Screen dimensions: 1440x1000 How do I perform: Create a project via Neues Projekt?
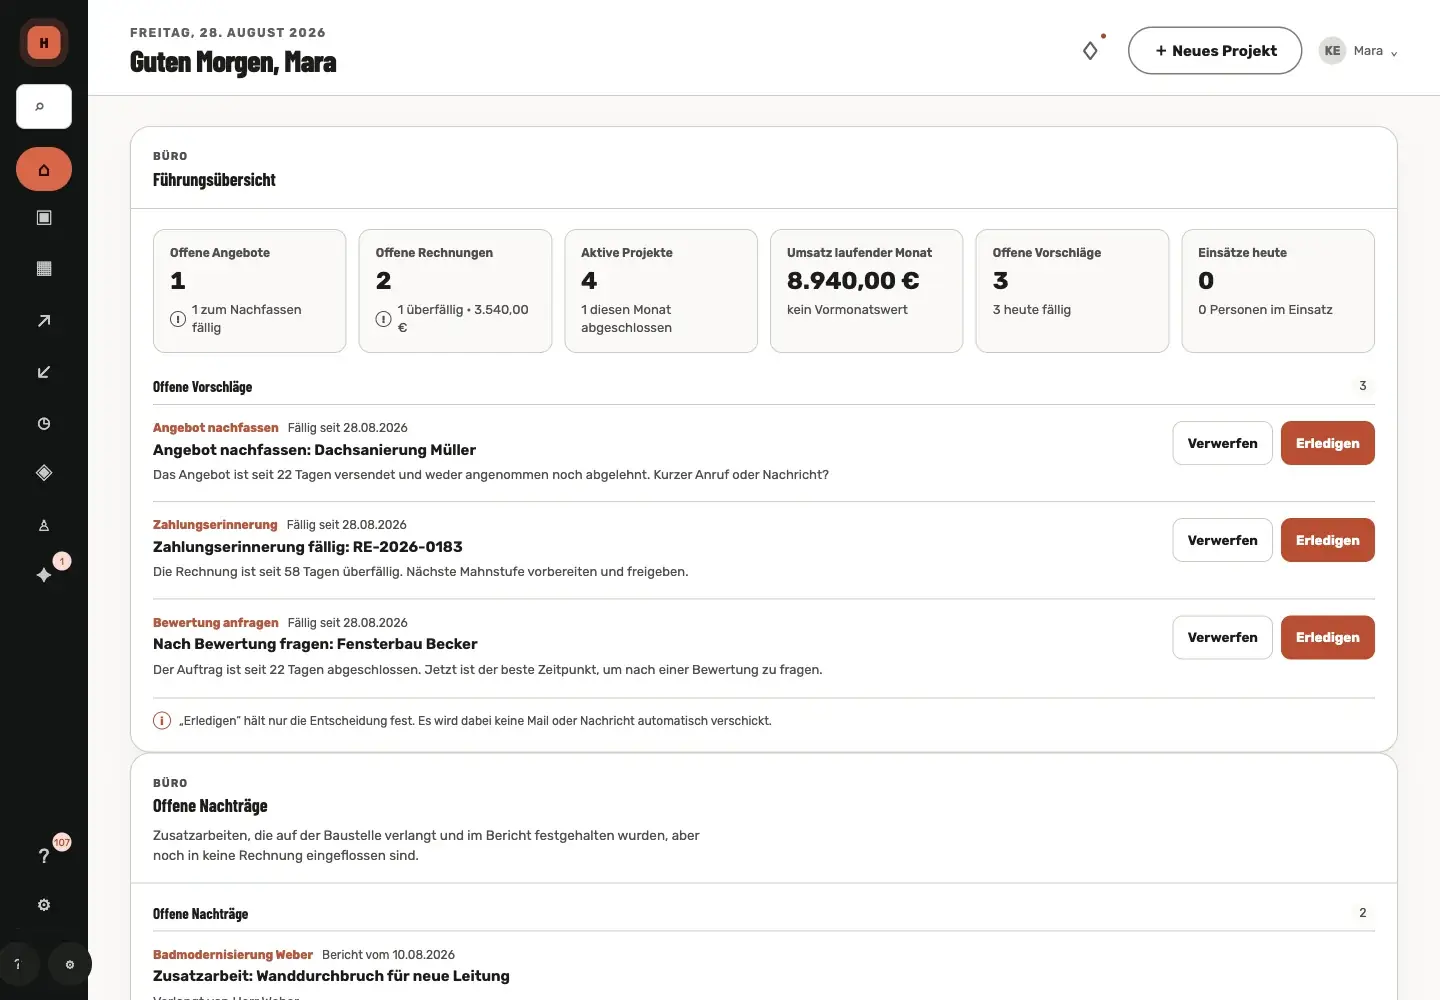pos(1215,51)
